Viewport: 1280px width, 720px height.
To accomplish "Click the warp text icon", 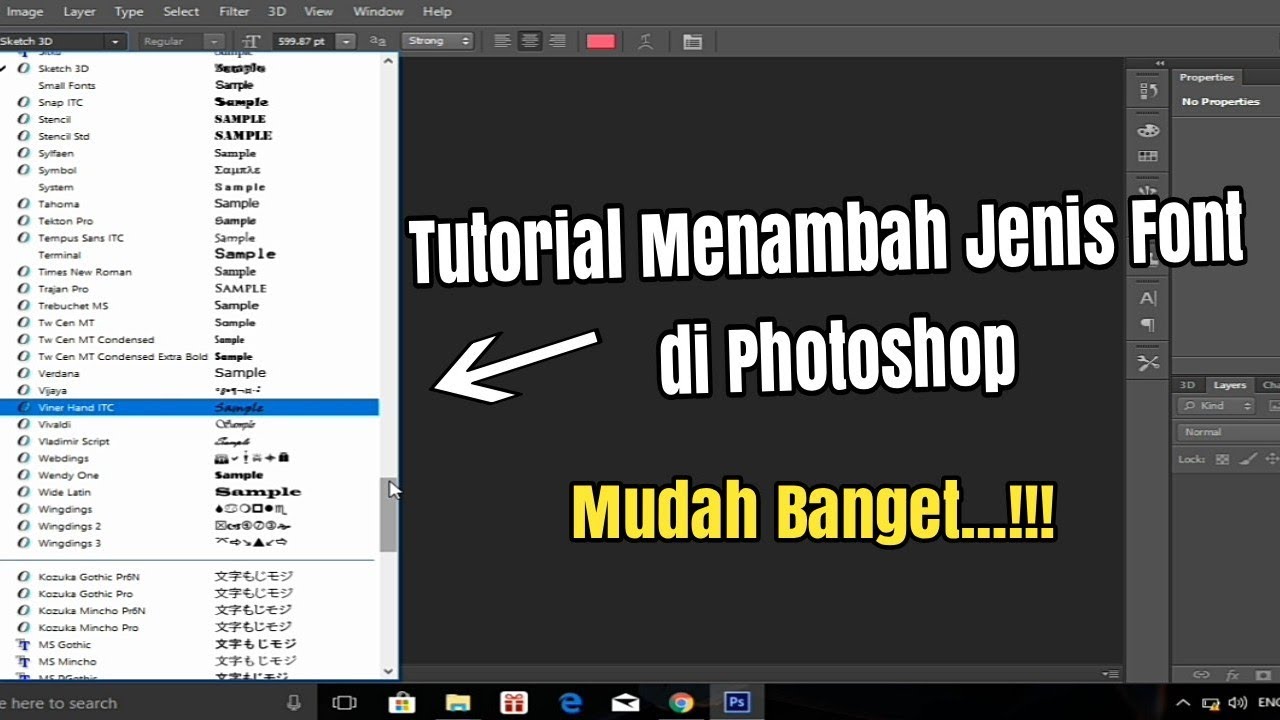I will [647, 41].
